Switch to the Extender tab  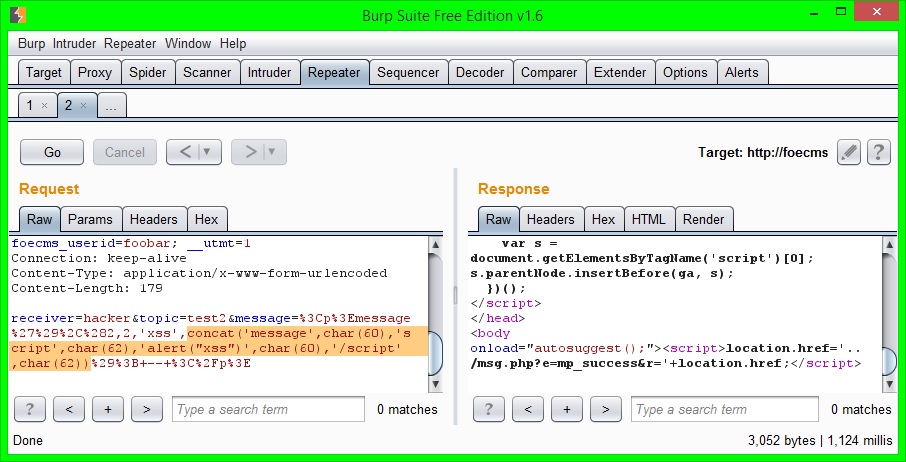tap(621, 73)
